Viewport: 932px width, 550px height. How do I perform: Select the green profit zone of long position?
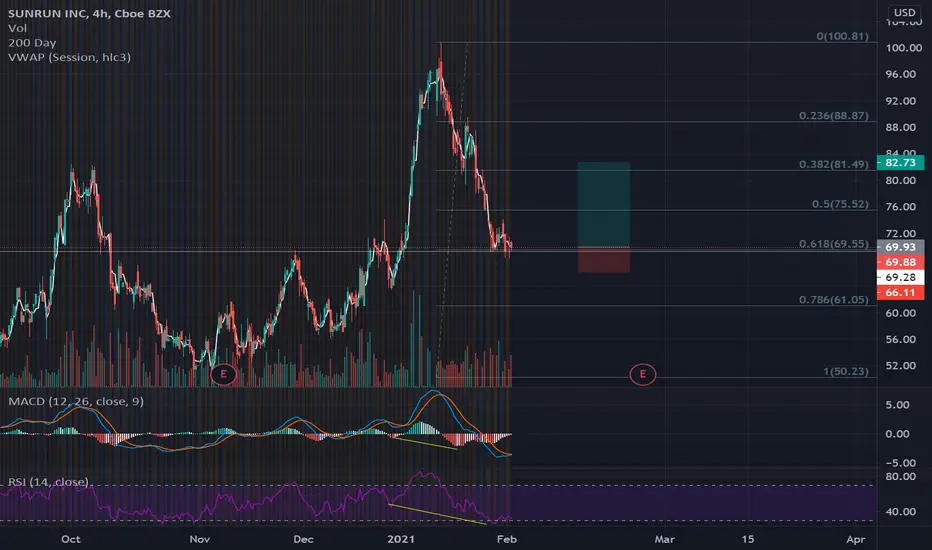604,205
